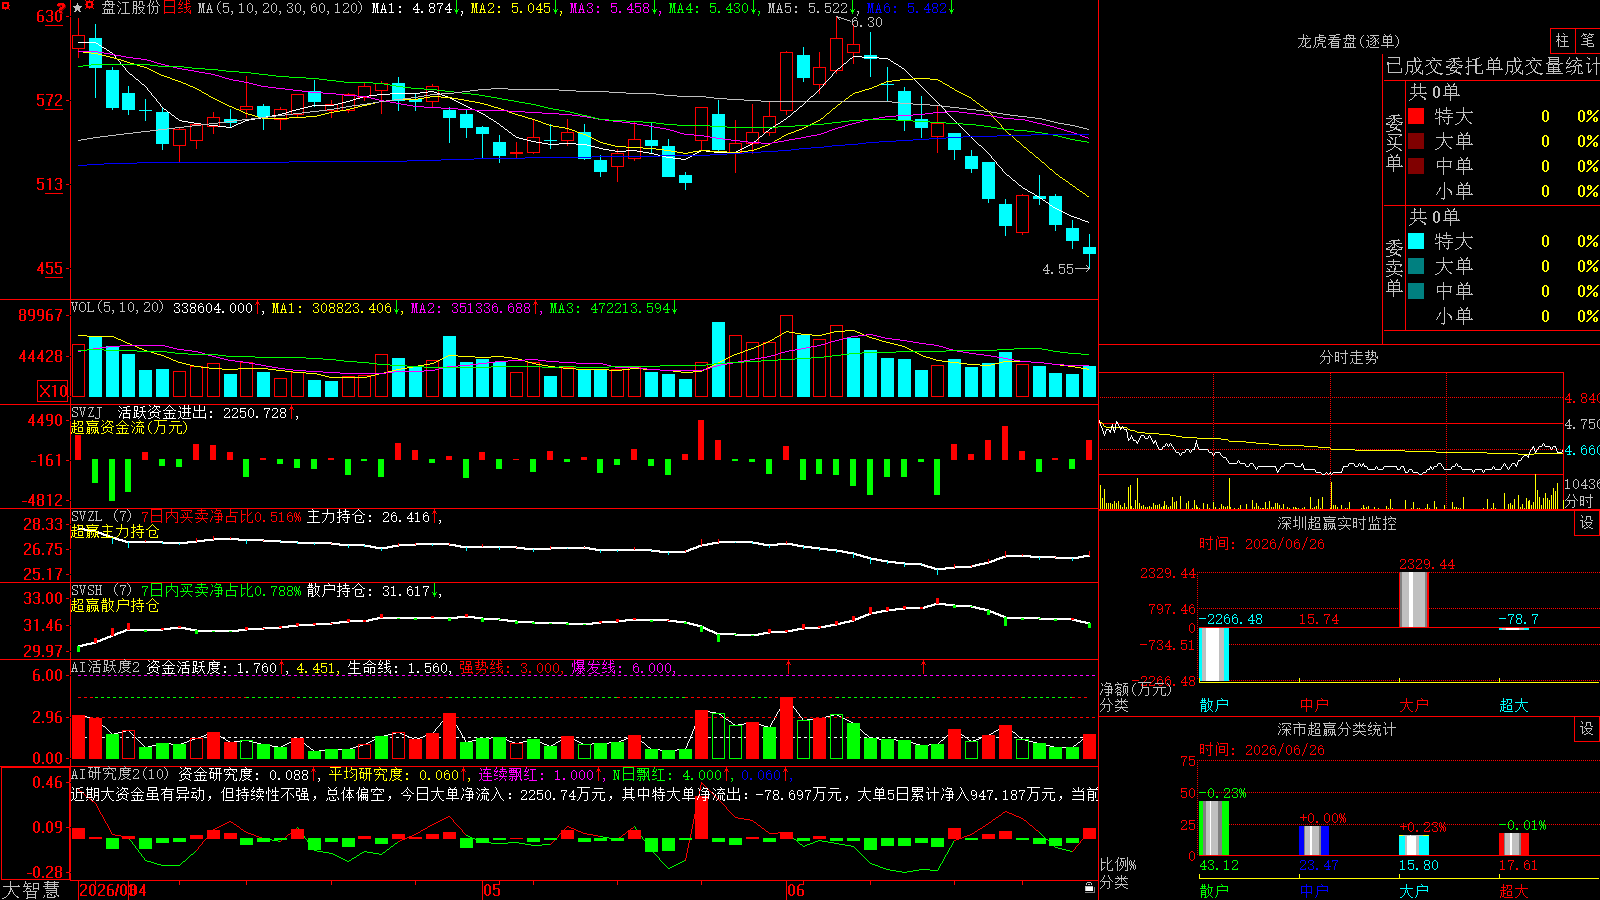Screen dimensions: 1600x900
Task: Click the green 散户 bar showing 43.12
Action: tap(1213, 828)
